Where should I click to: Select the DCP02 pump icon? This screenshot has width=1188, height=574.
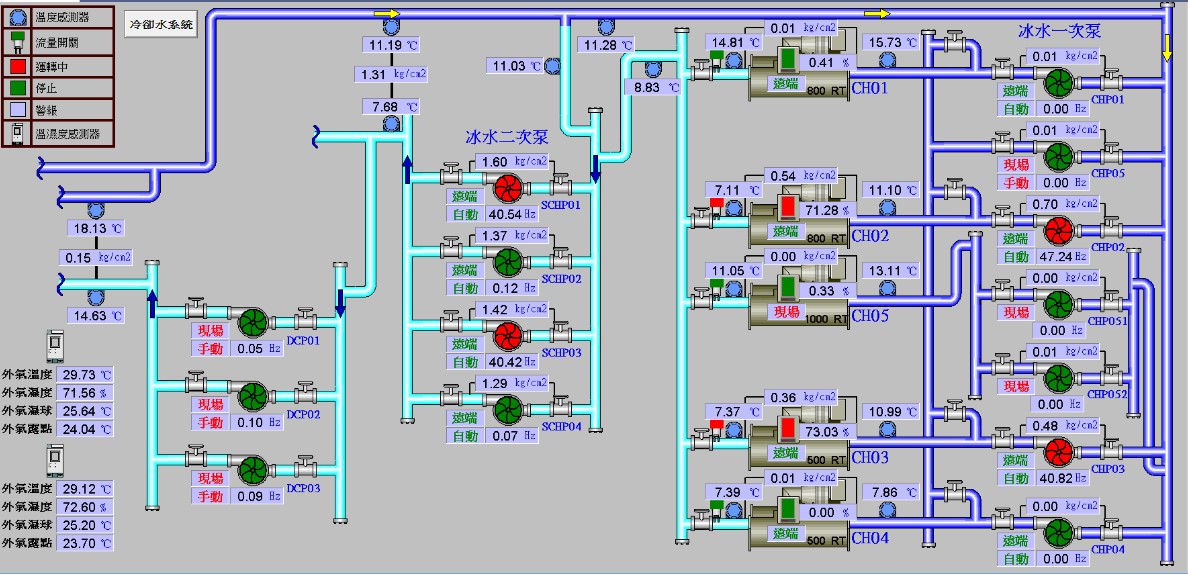click(252, 397)
